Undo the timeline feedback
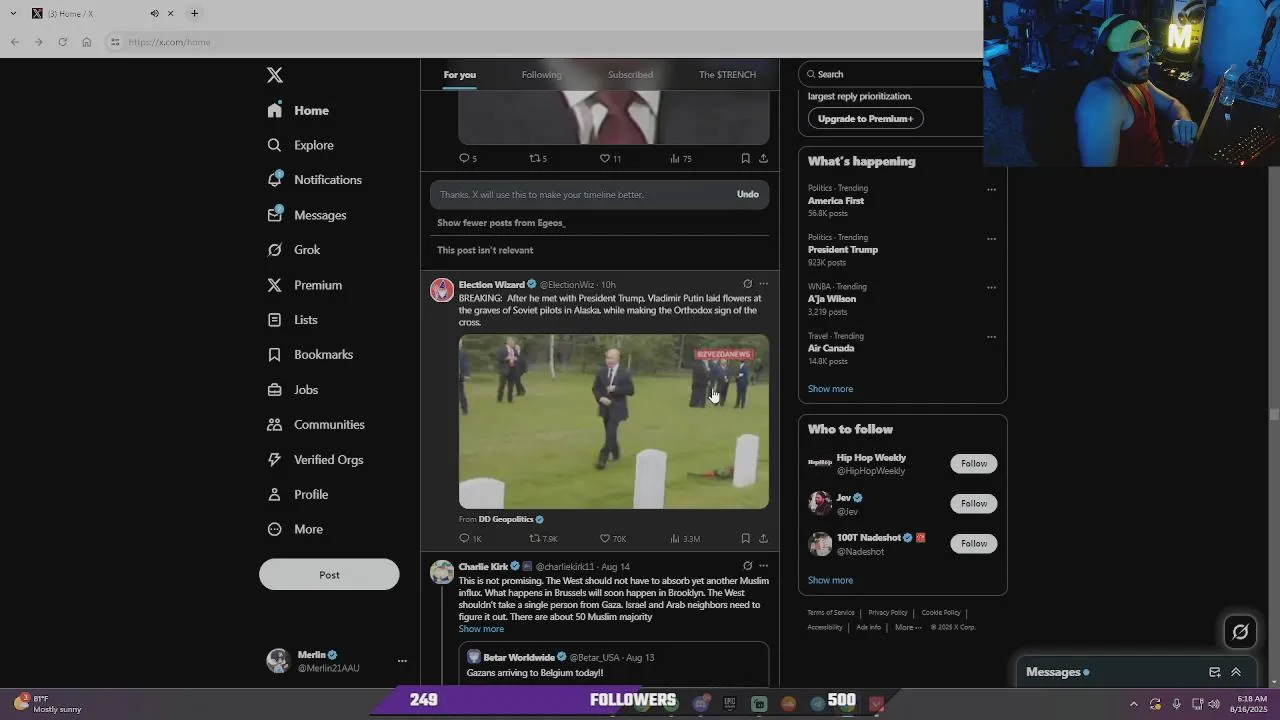1280x720 pixels. (x=748, y=194)
